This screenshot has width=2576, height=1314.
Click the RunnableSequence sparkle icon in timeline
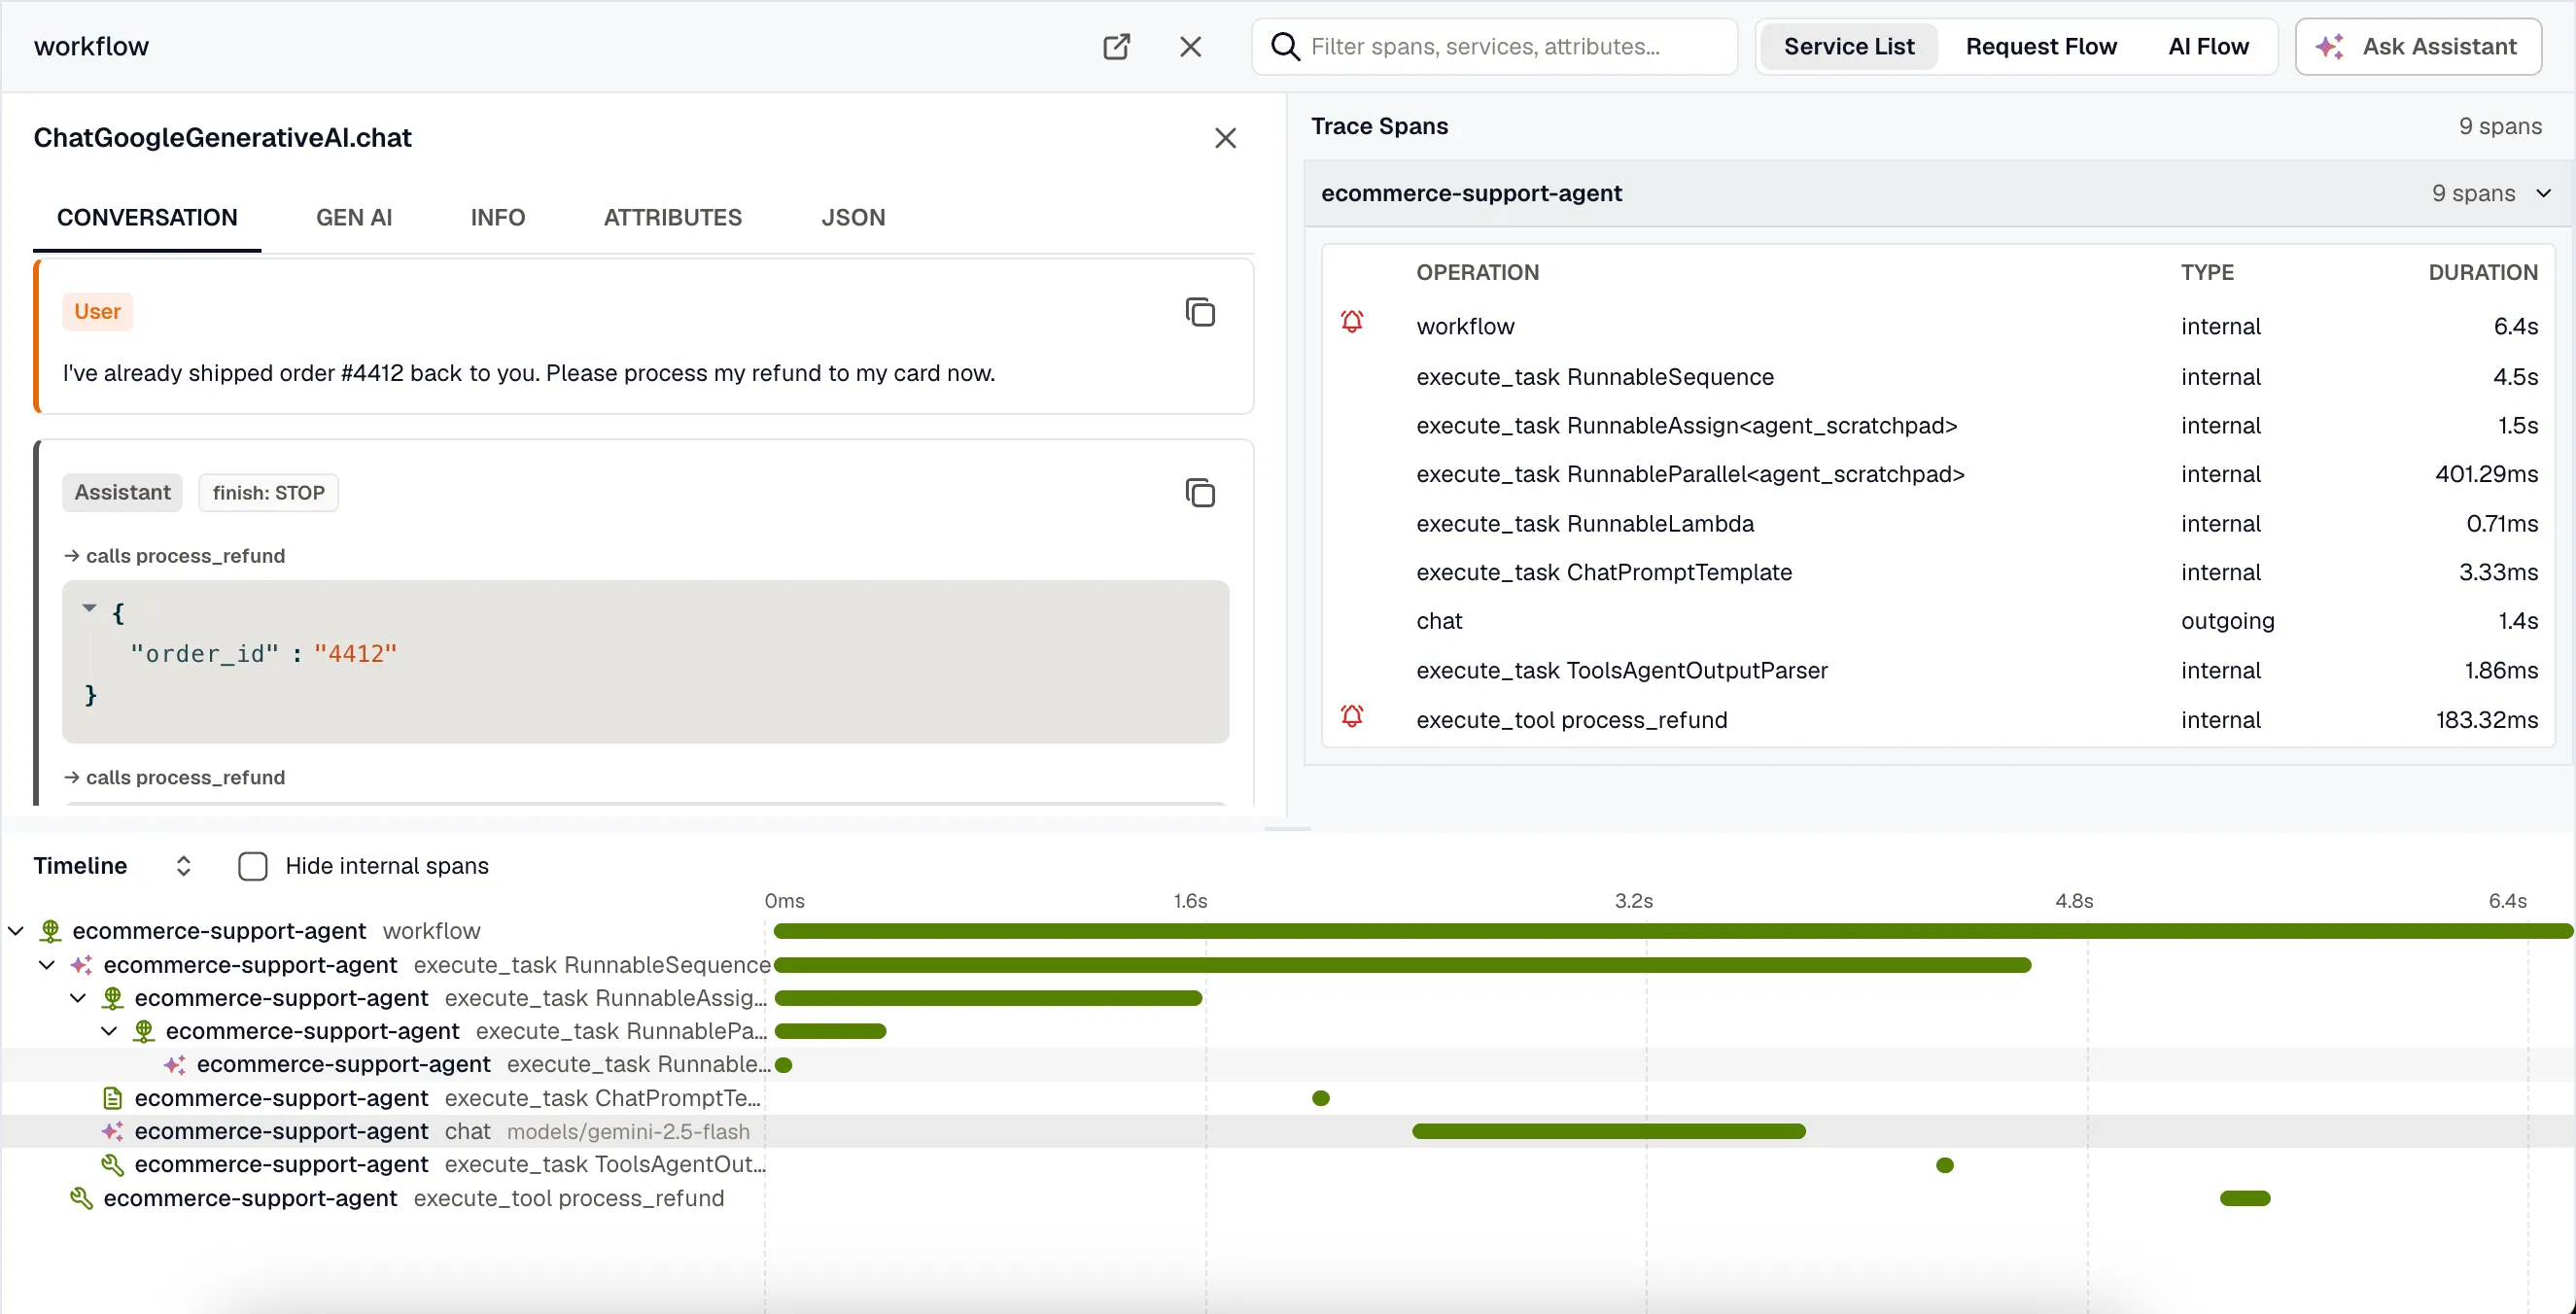coord(81,965)
